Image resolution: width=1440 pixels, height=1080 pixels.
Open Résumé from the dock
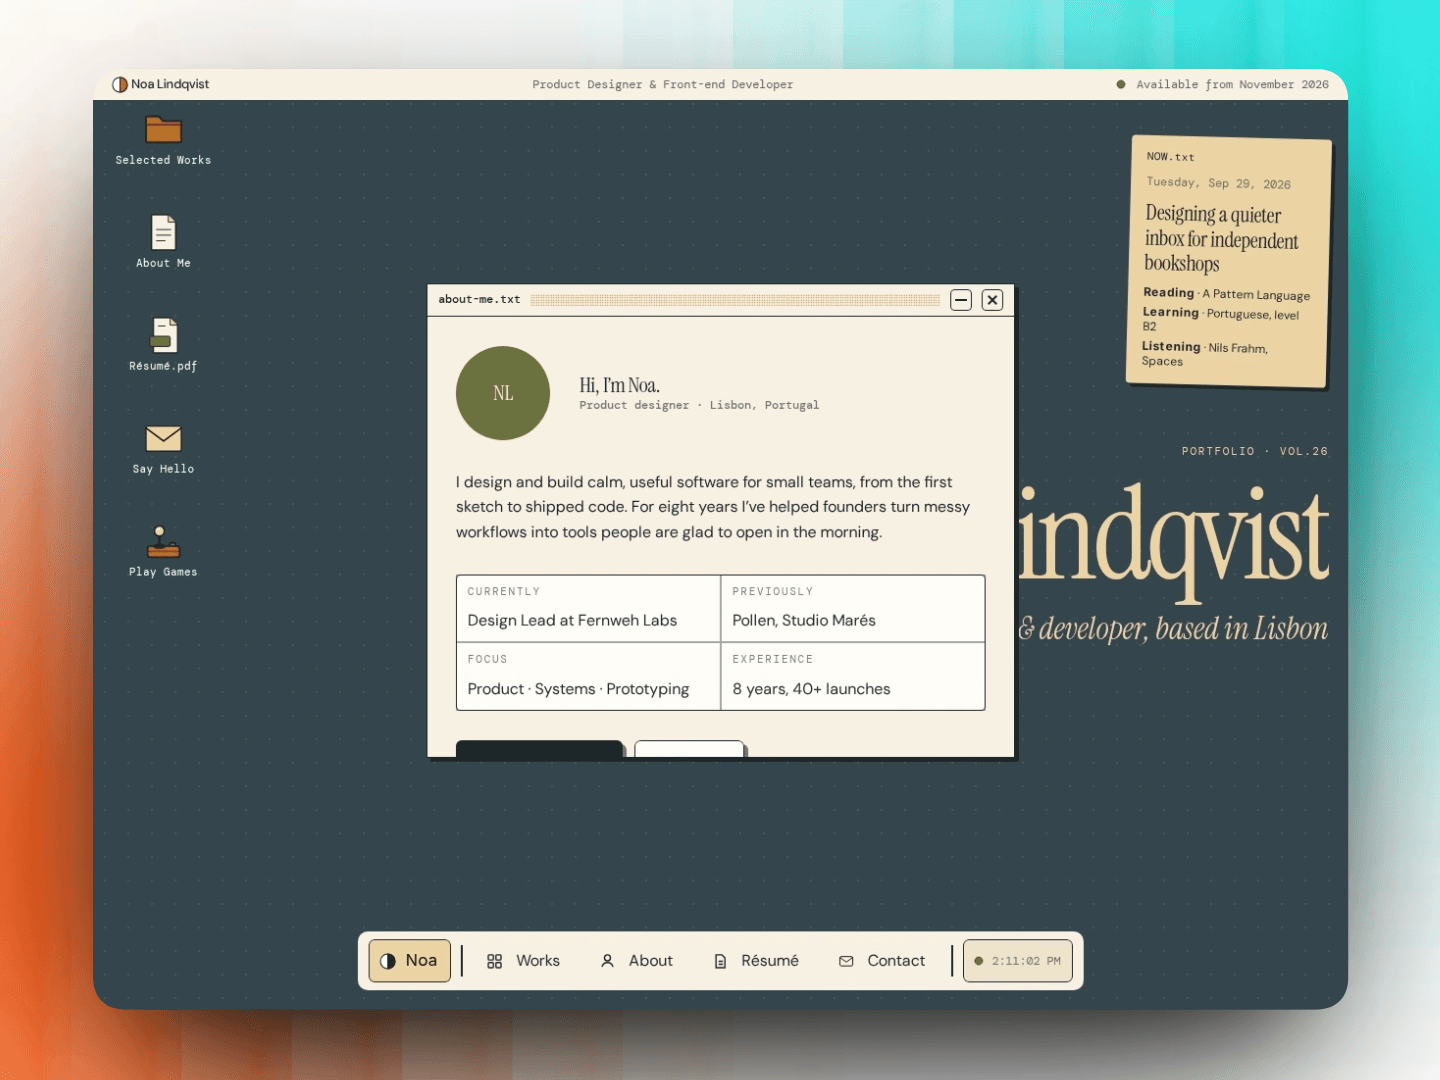click(x=756, y=961)
